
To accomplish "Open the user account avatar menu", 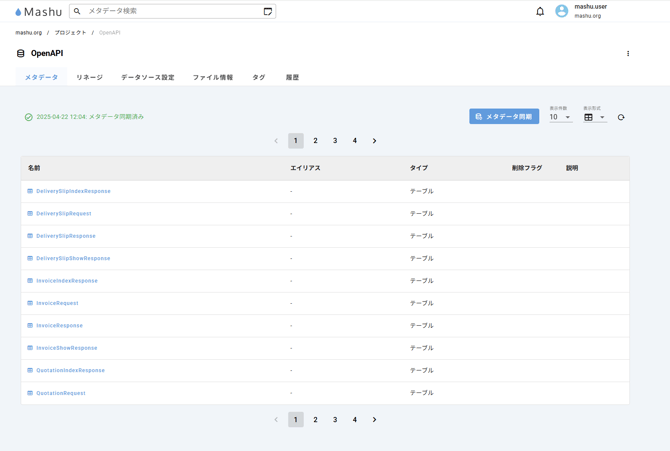I will pos(561,12).
